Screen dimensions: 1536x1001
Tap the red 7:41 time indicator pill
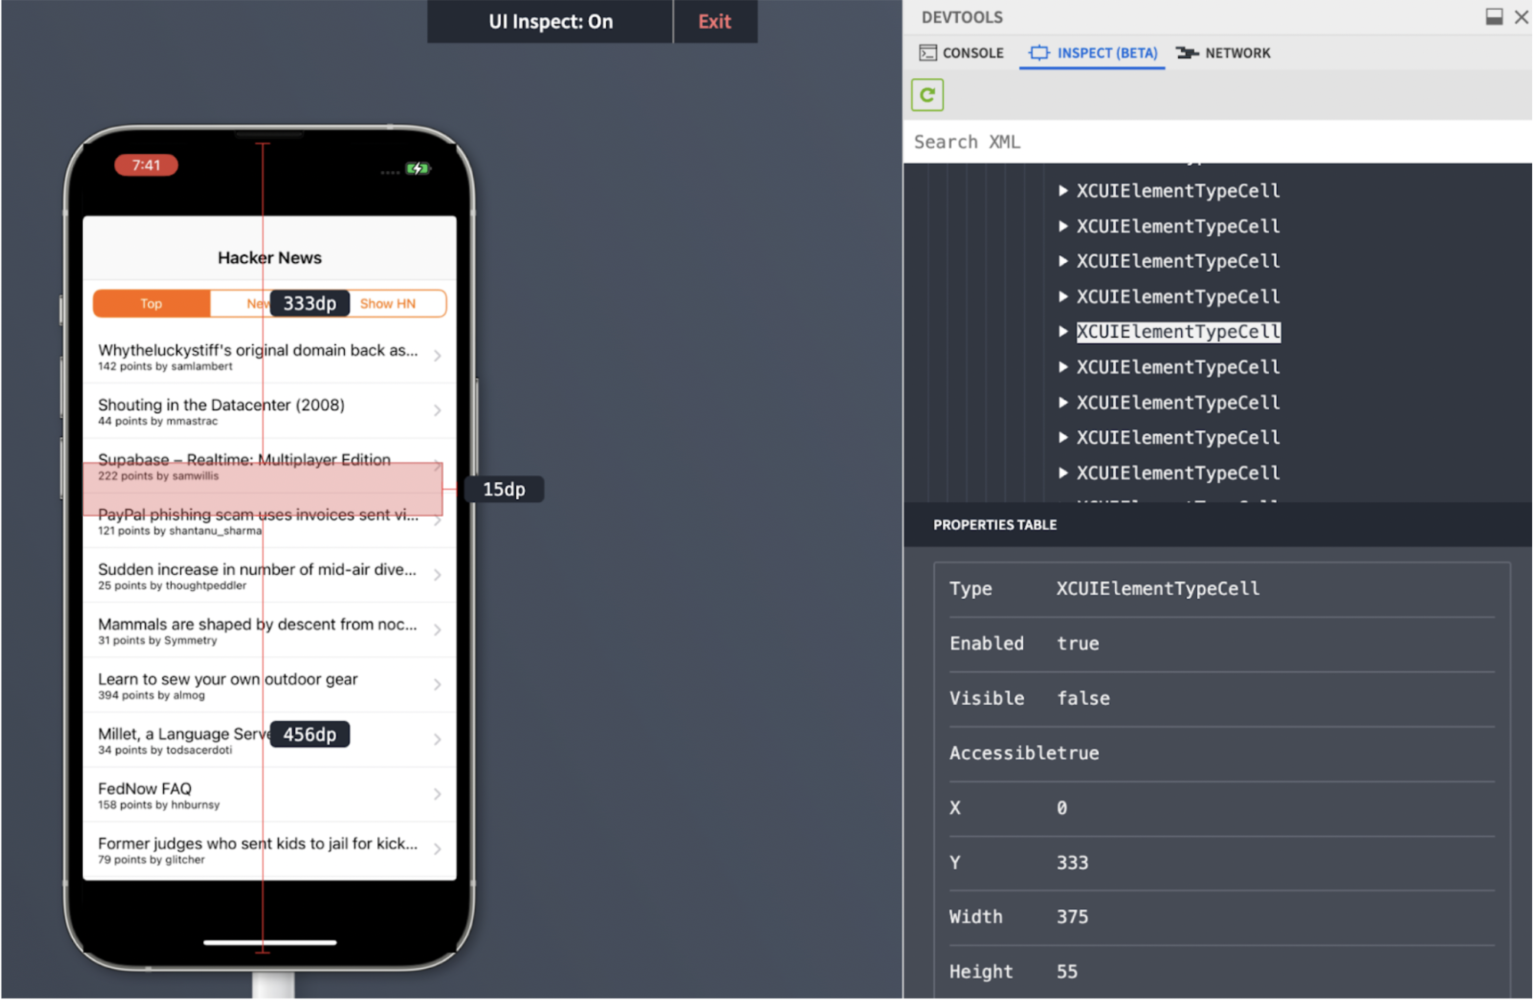click(x=146, y=166)
